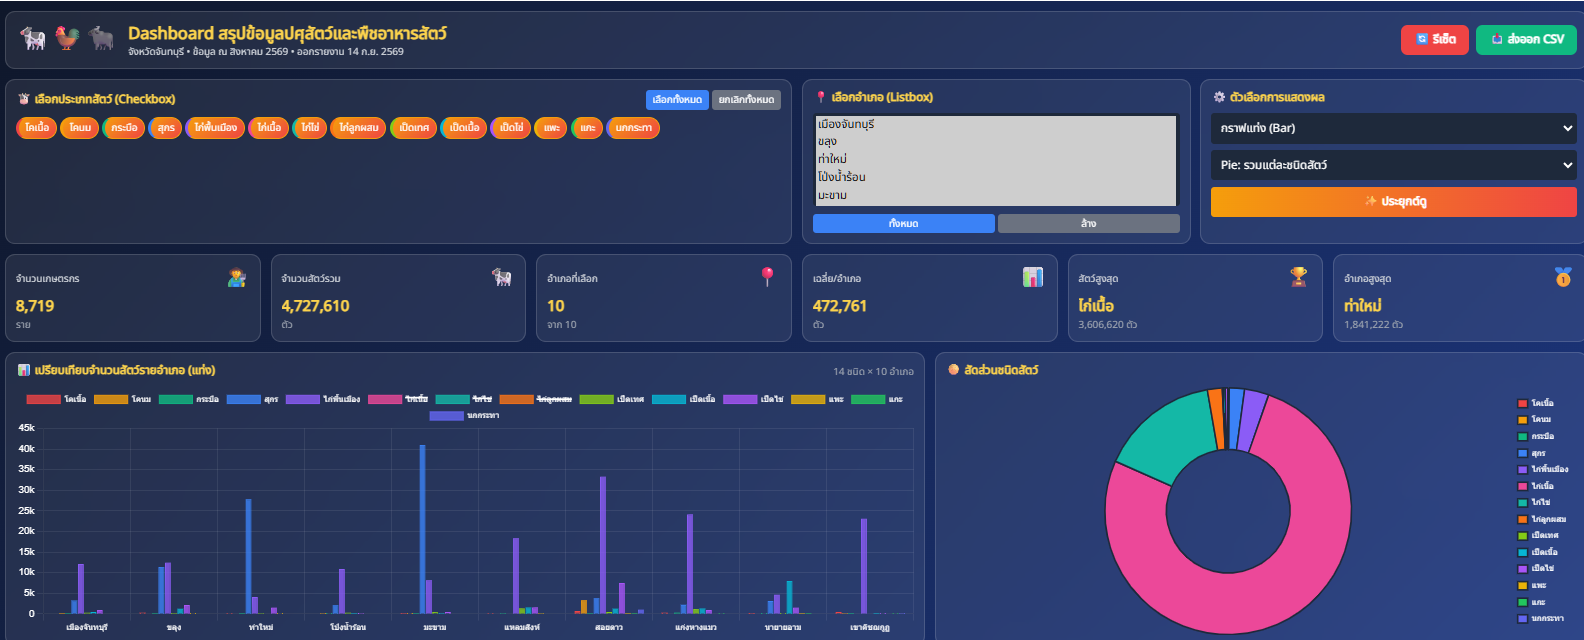Image resolution: width=1584 pixels, height=640 pixels.
Task: Toggle the ไก่พื้นเมือง animal chip
Action: click(x=215, y=128)
